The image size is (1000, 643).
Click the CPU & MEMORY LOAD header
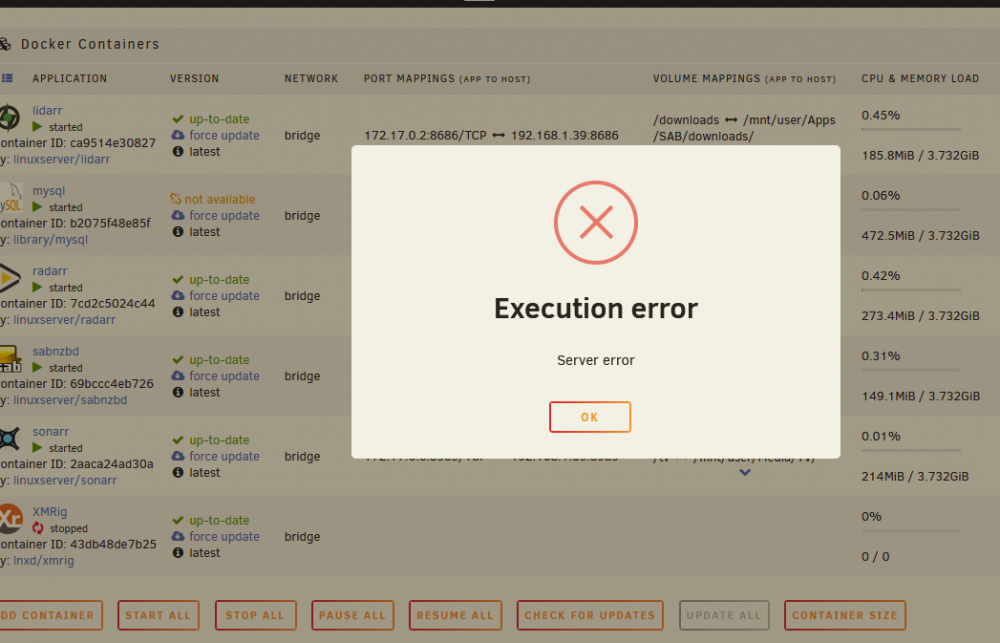920,78
